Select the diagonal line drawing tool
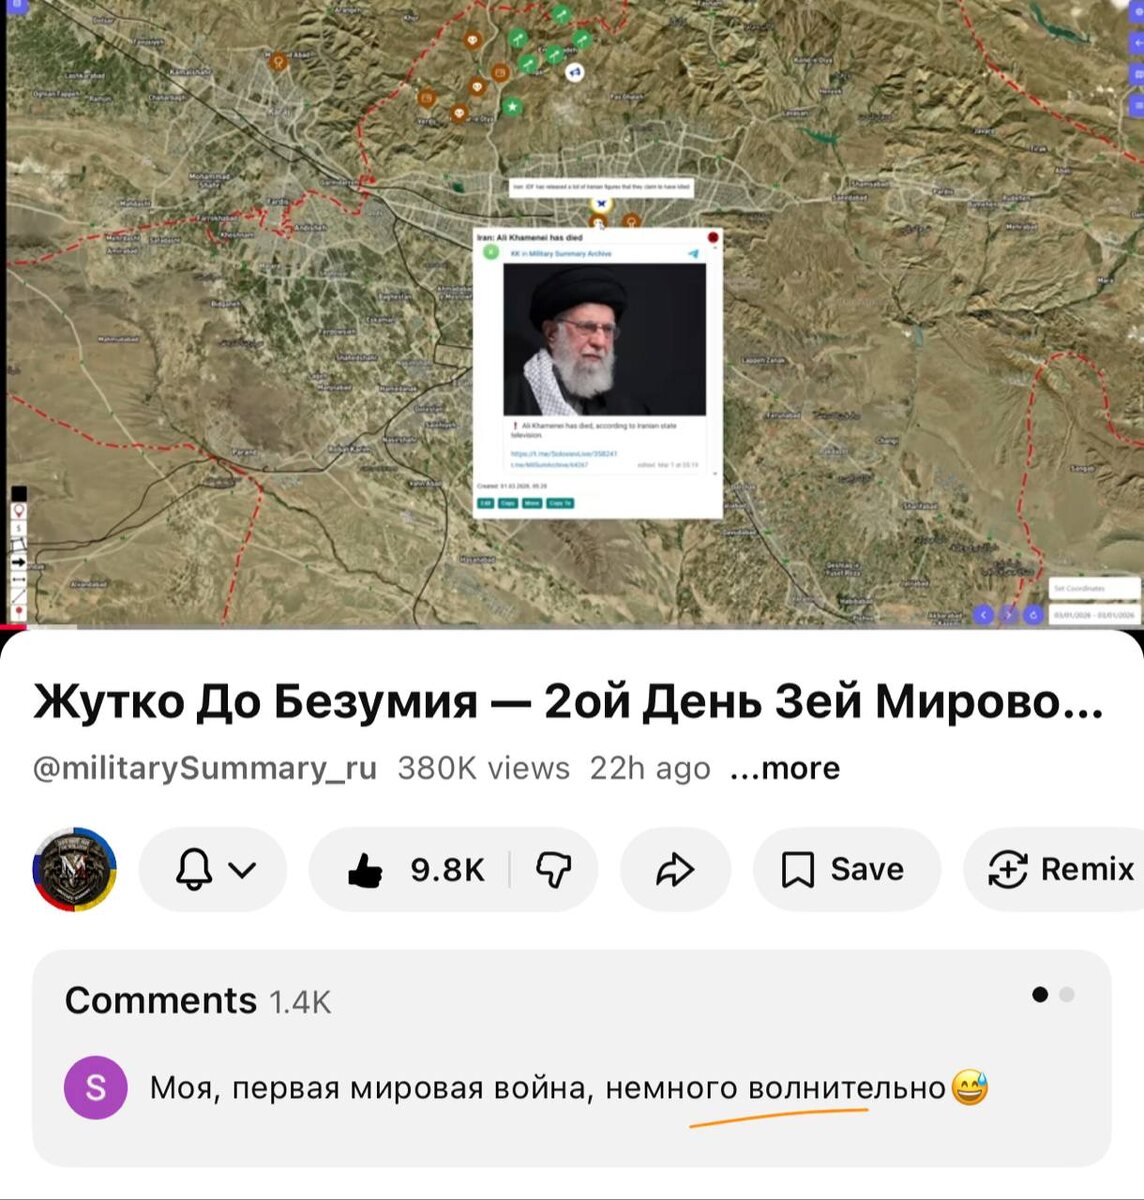This screenshot has height=1200, width=1144. (x=19, y=596)
